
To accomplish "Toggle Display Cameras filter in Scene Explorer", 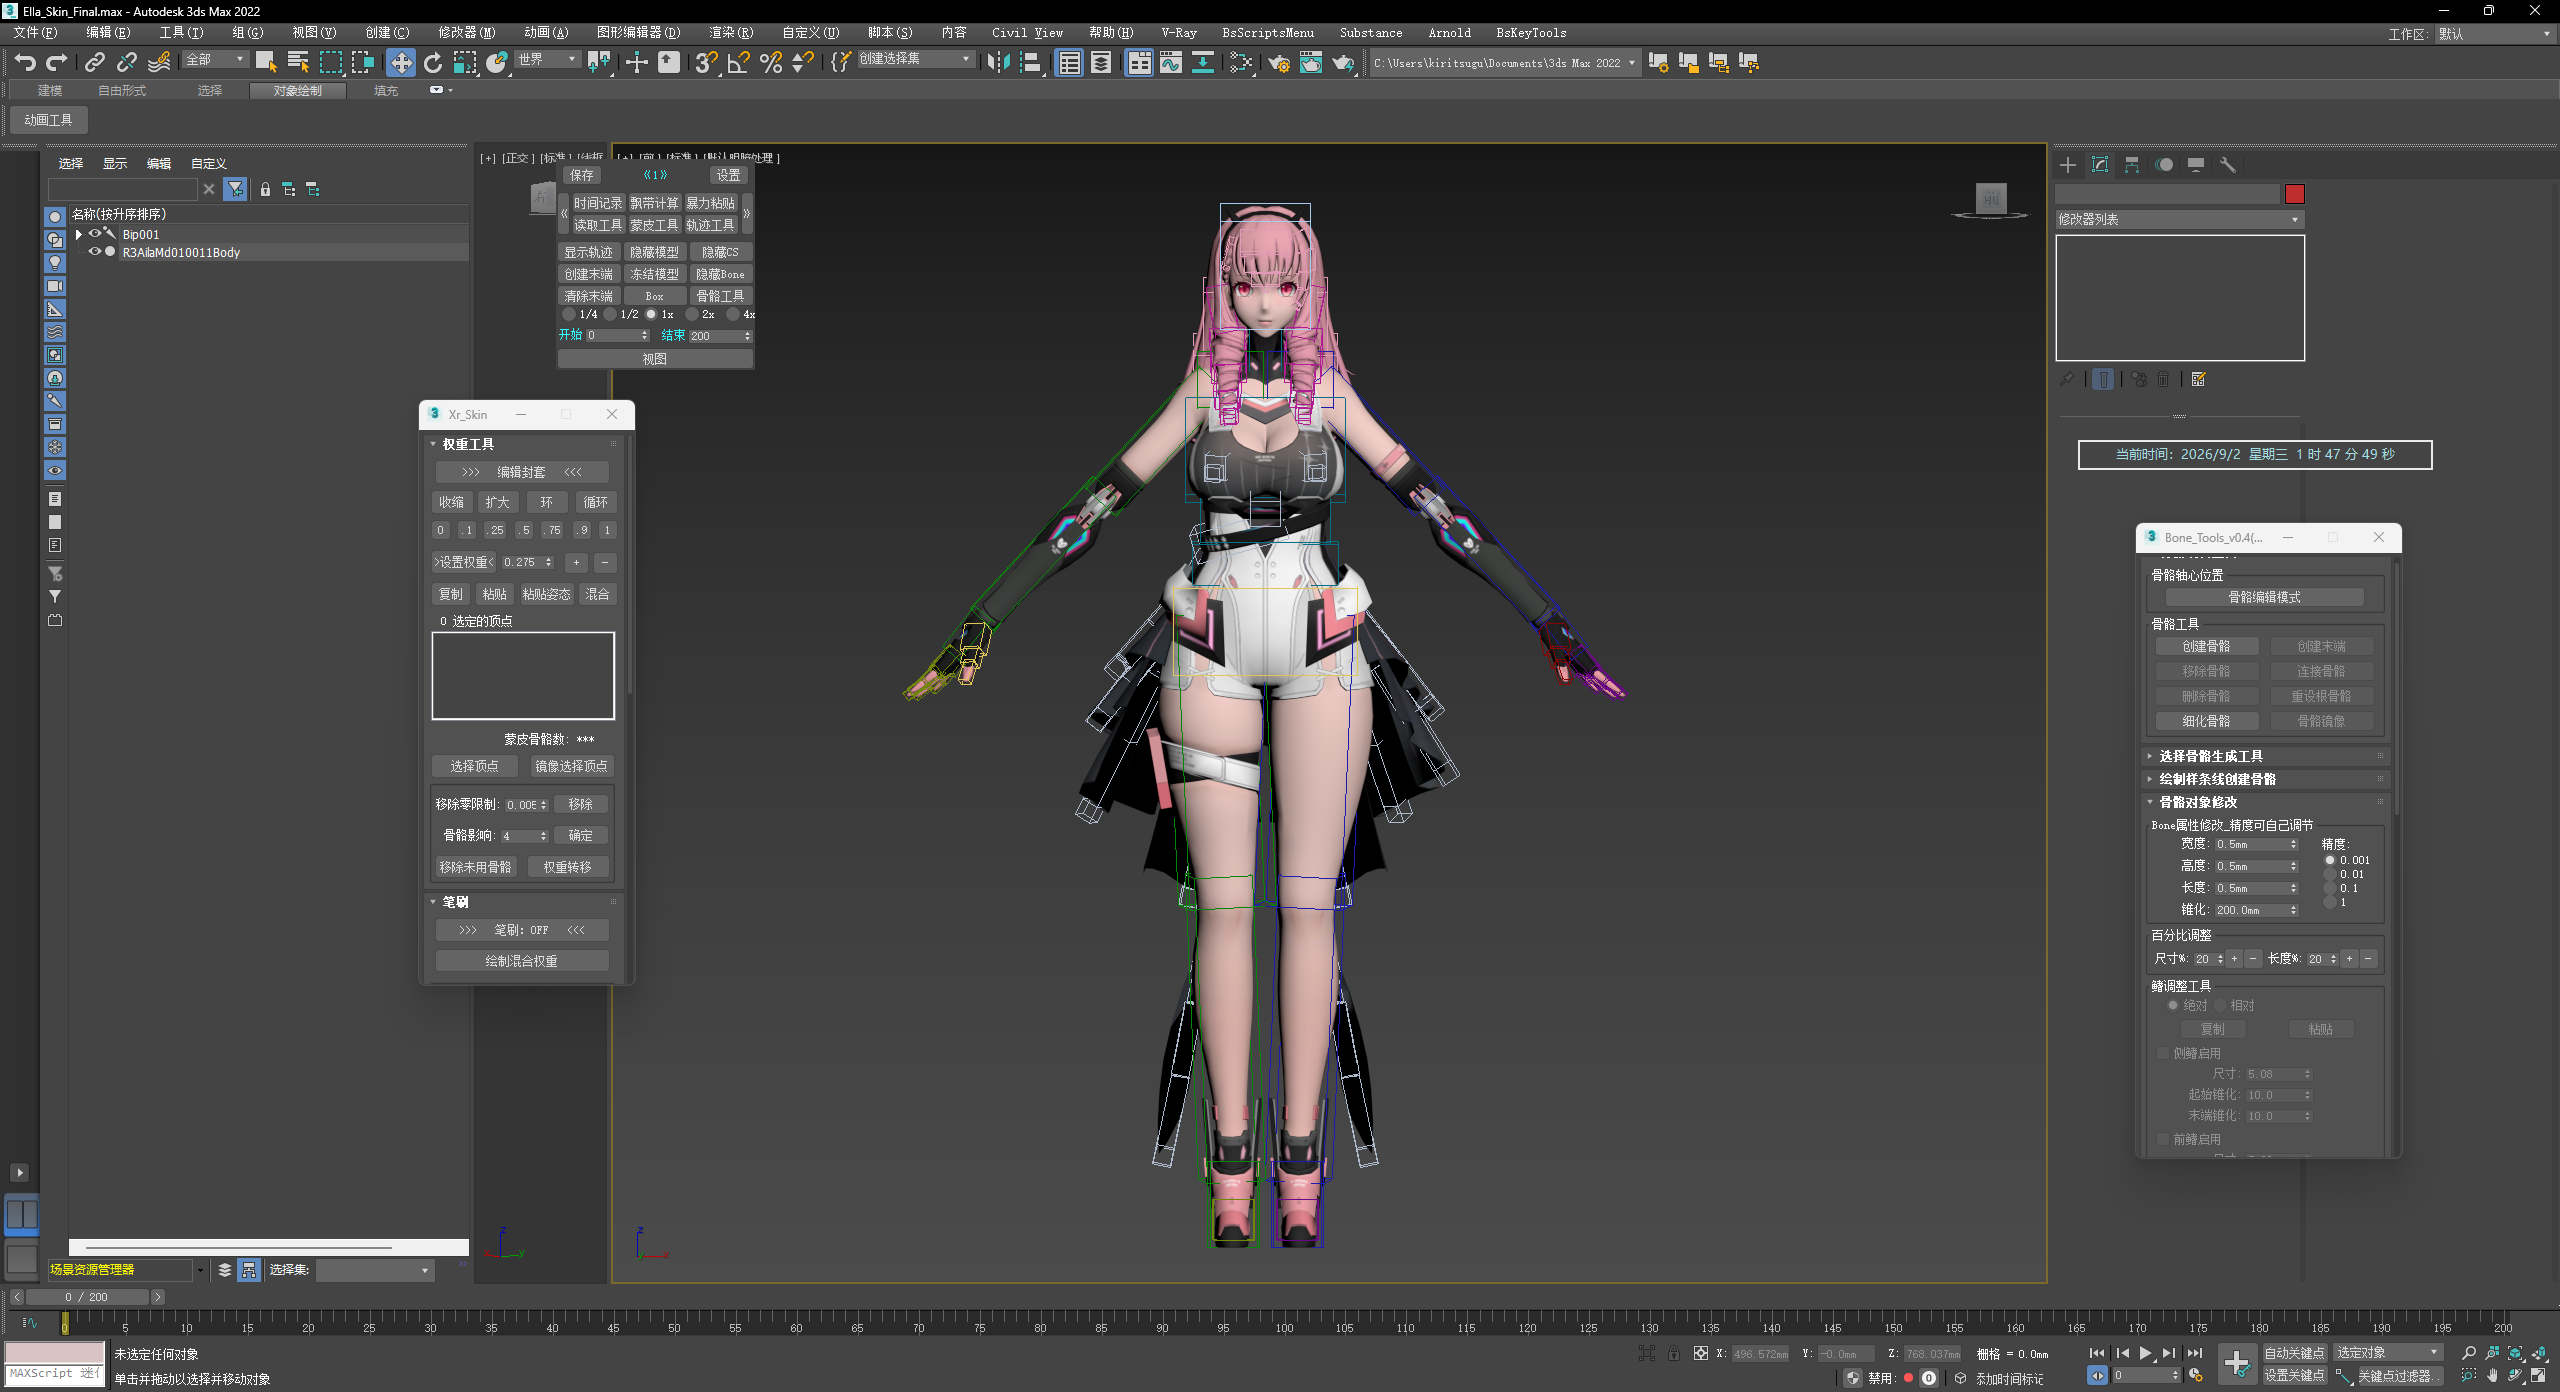I will [55, 286].
